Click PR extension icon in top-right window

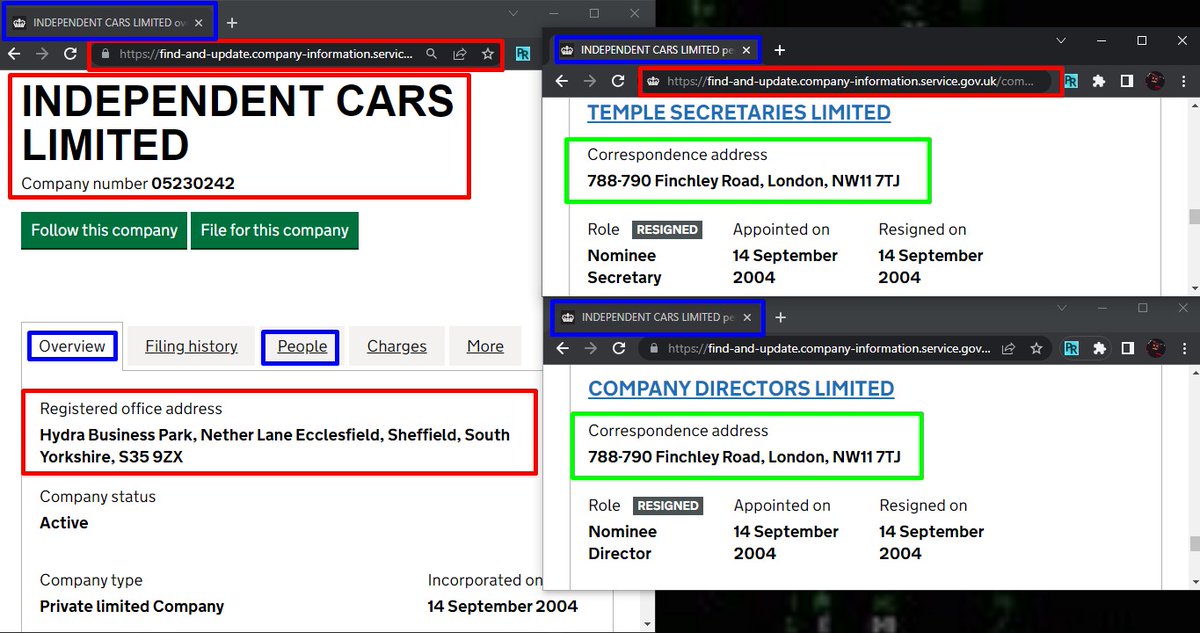click(1071, 81)
